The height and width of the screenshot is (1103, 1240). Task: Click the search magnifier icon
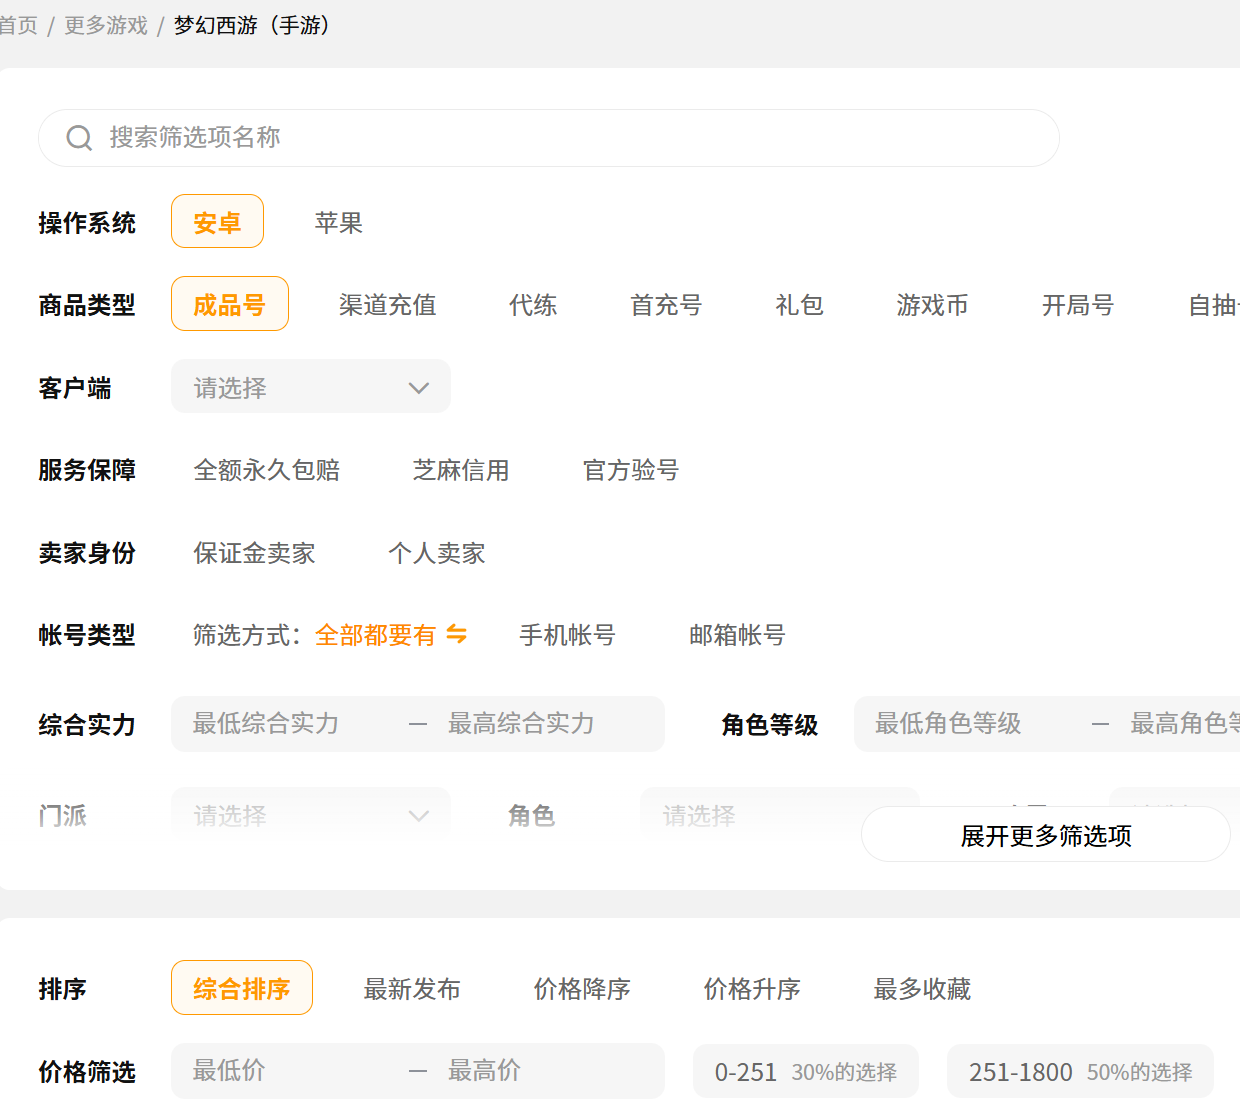[x=79, y=138]
